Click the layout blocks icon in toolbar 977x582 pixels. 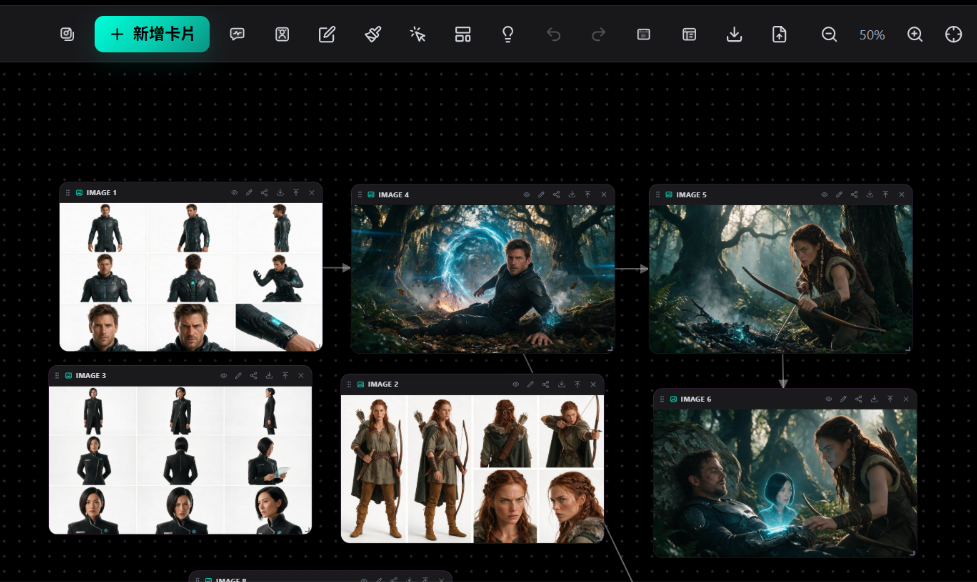(x=463, y=34)
